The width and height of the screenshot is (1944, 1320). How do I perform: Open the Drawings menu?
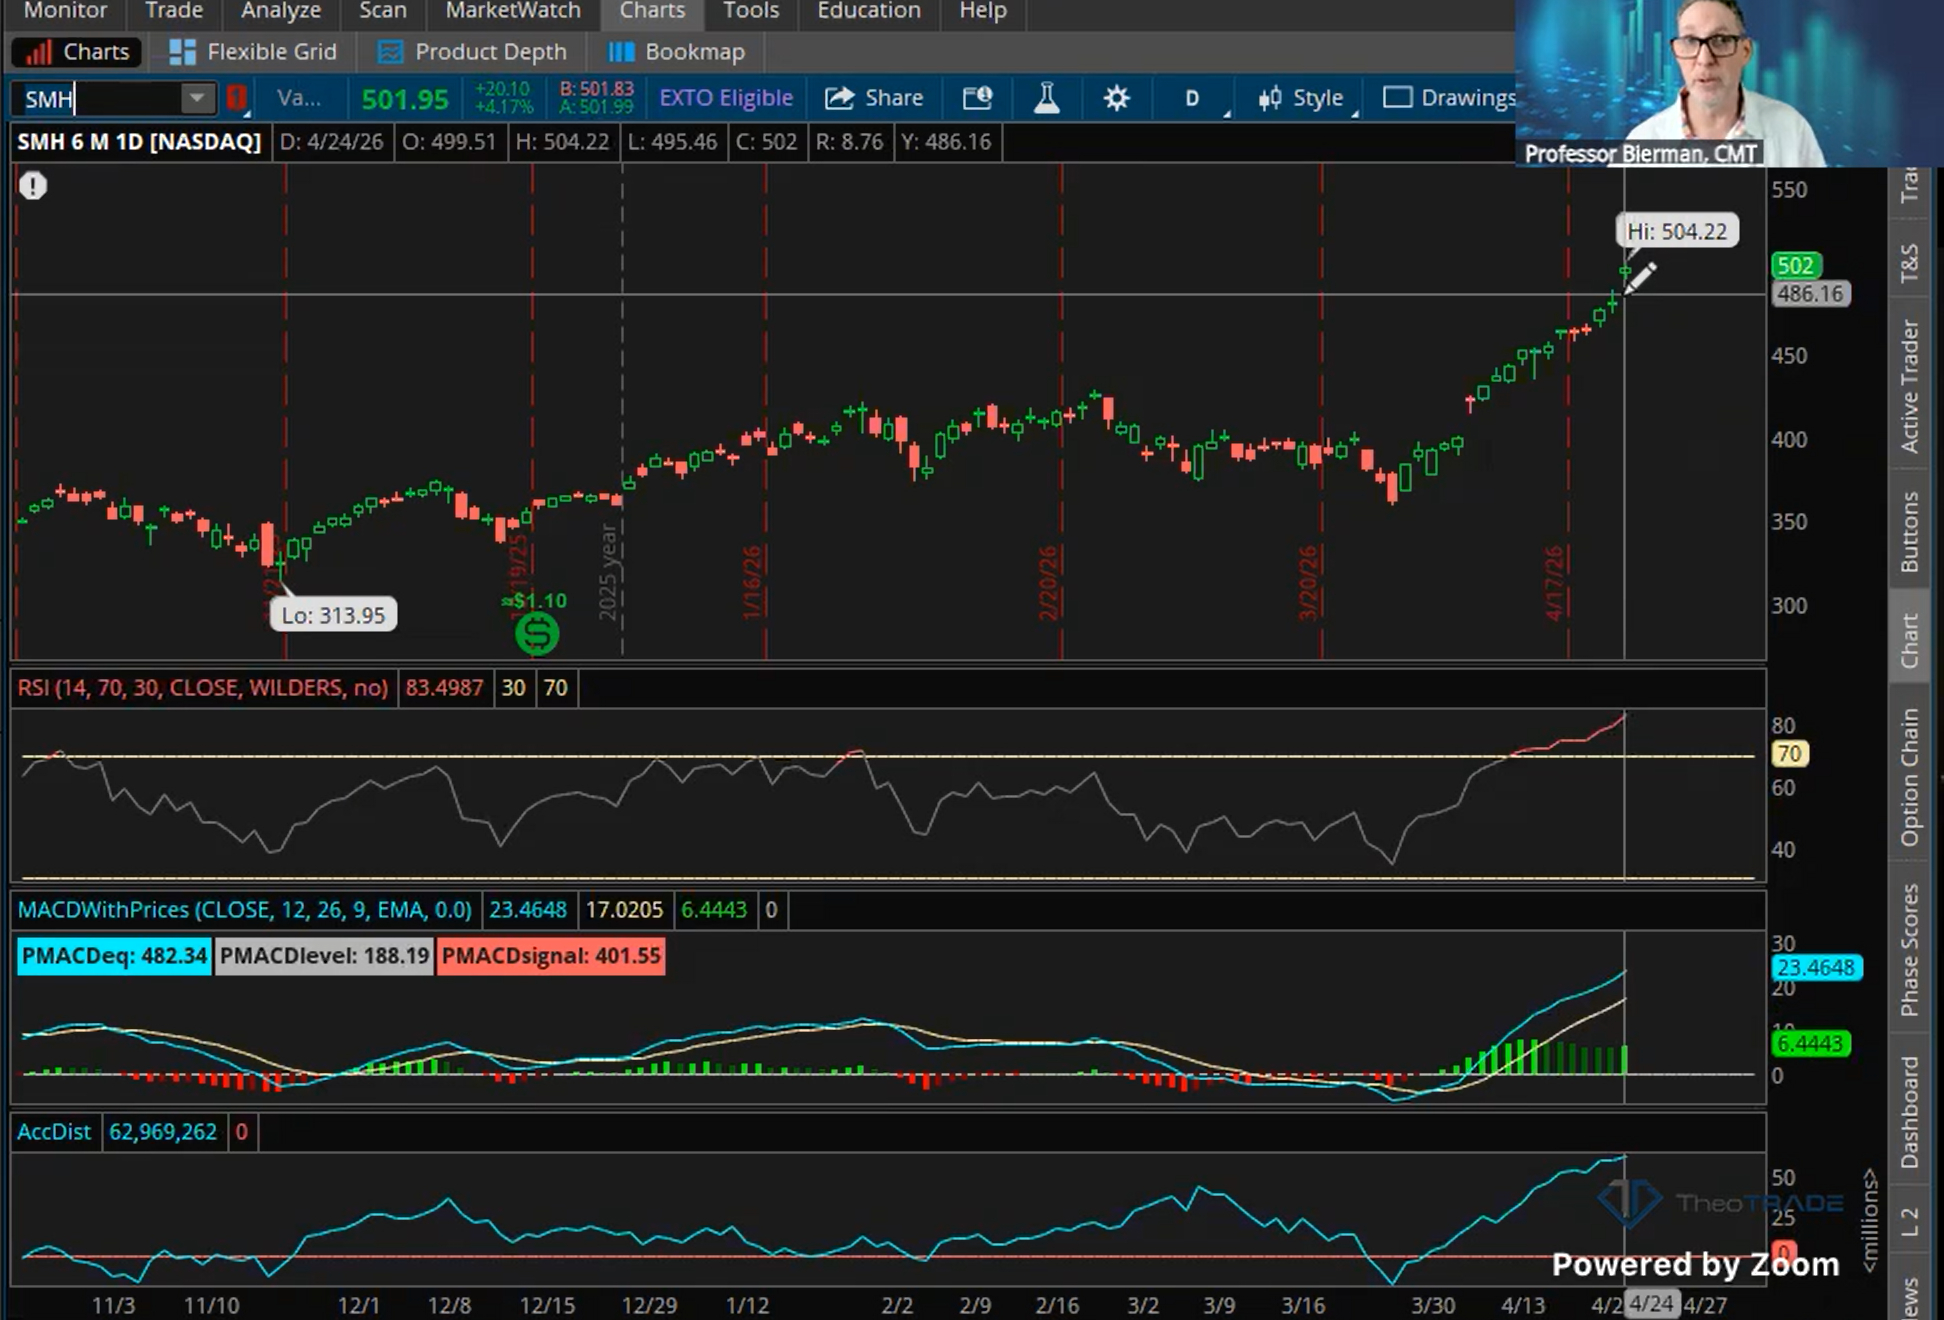[x=1449, y=98]
